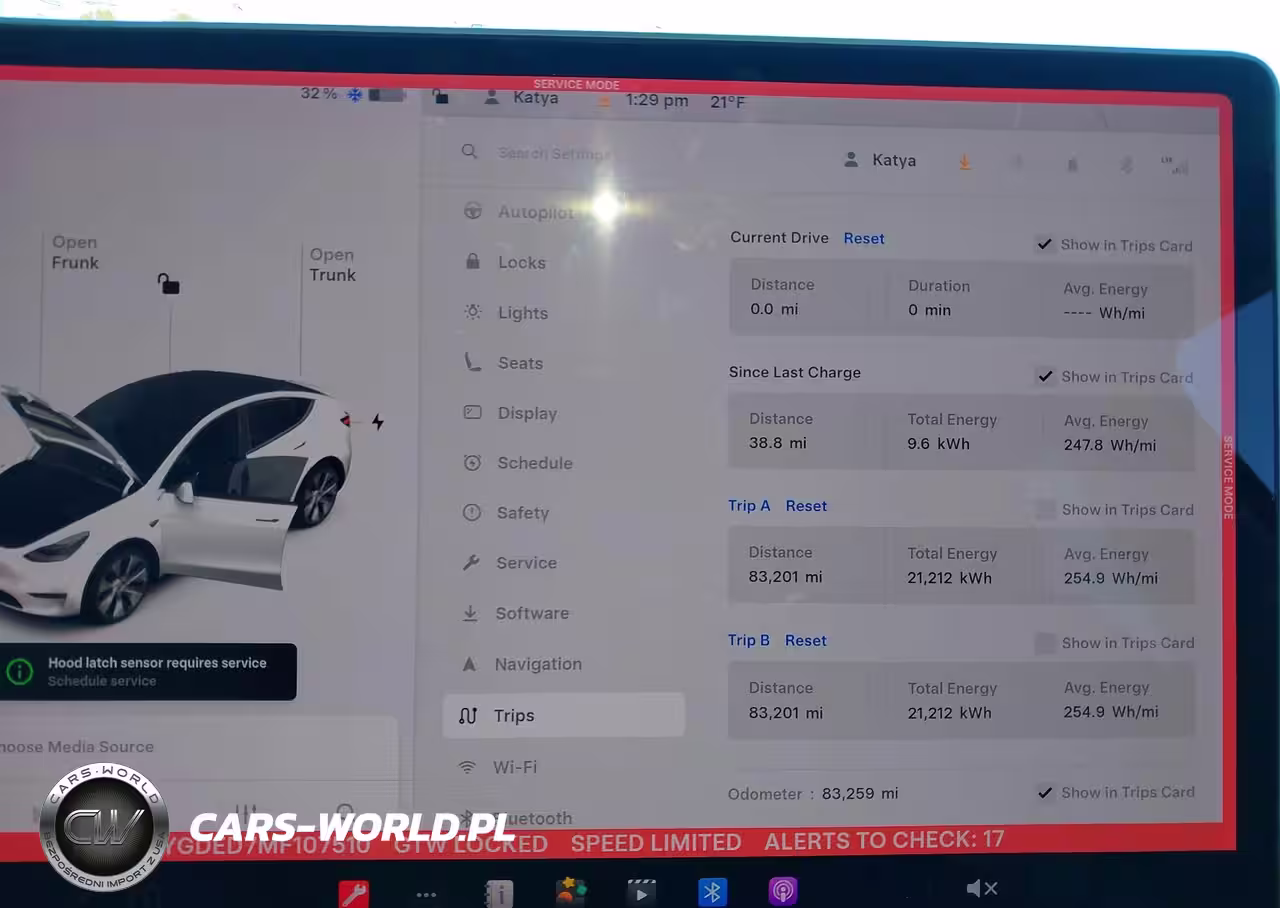
Task: Reset the Current Drive stats
Action: (x=864, y=238)
